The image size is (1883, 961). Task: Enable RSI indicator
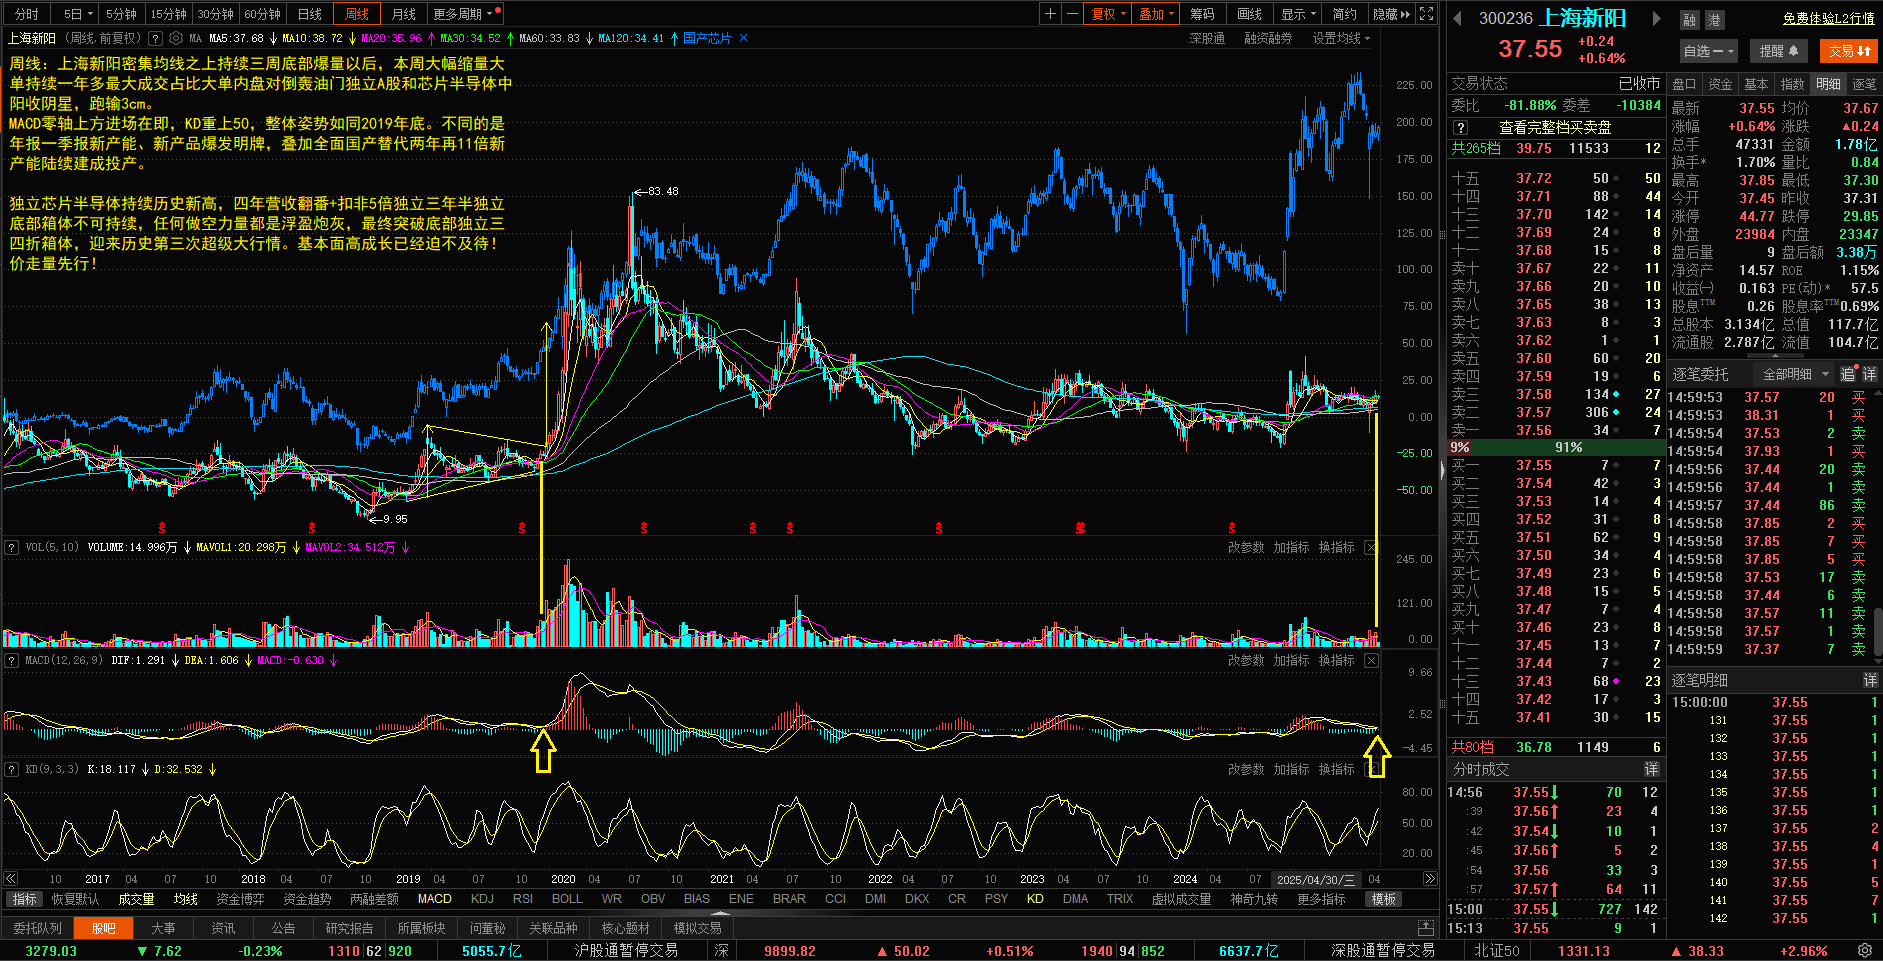523,899
